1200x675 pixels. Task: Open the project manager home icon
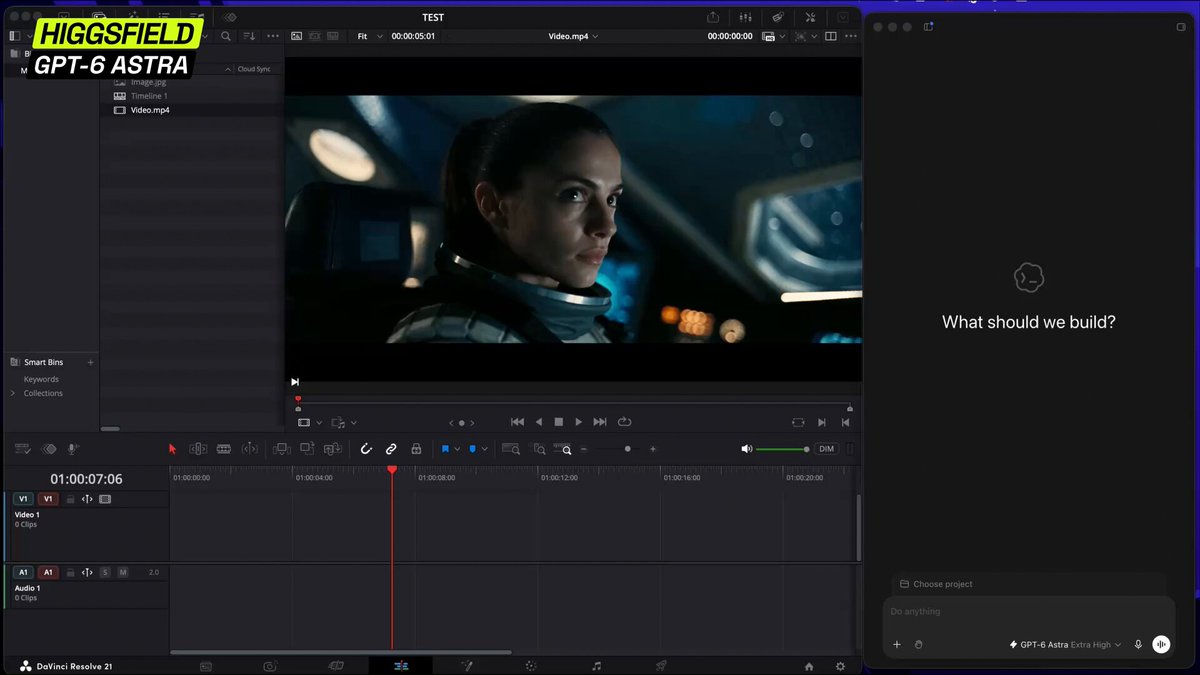coord(809,666)
